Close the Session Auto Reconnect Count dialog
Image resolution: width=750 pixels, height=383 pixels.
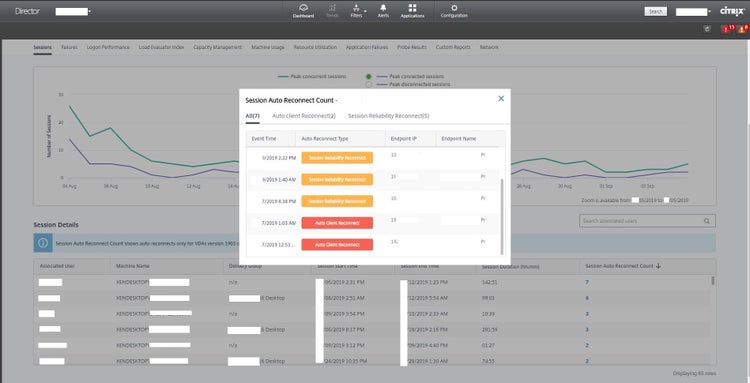tap(501, 98)
